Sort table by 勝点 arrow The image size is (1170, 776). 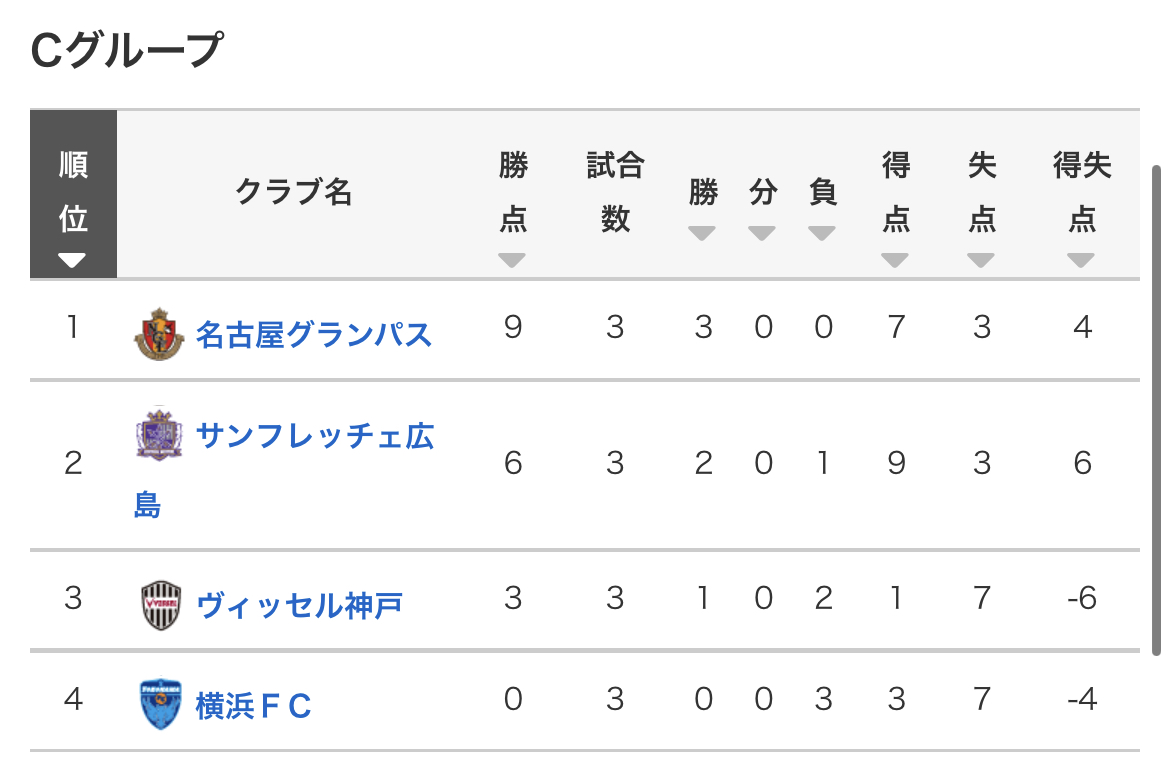click(x=512, y=260)
